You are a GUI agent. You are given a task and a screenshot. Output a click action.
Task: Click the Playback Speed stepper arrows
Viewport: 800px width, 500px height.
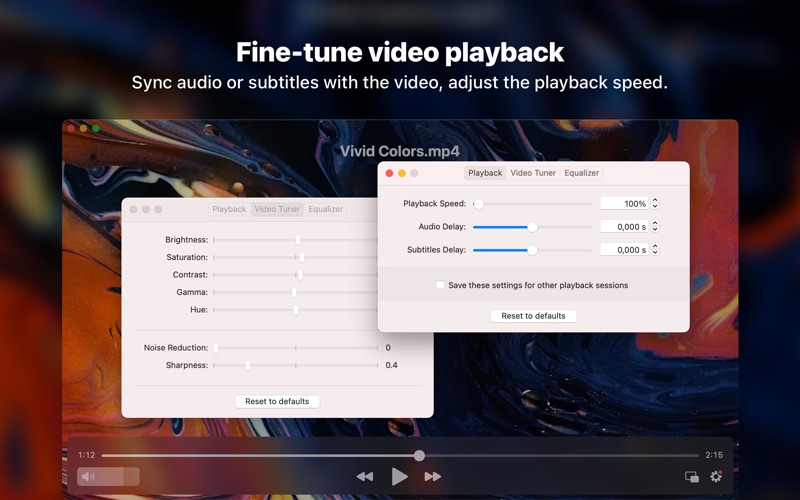tap(655, 204)
